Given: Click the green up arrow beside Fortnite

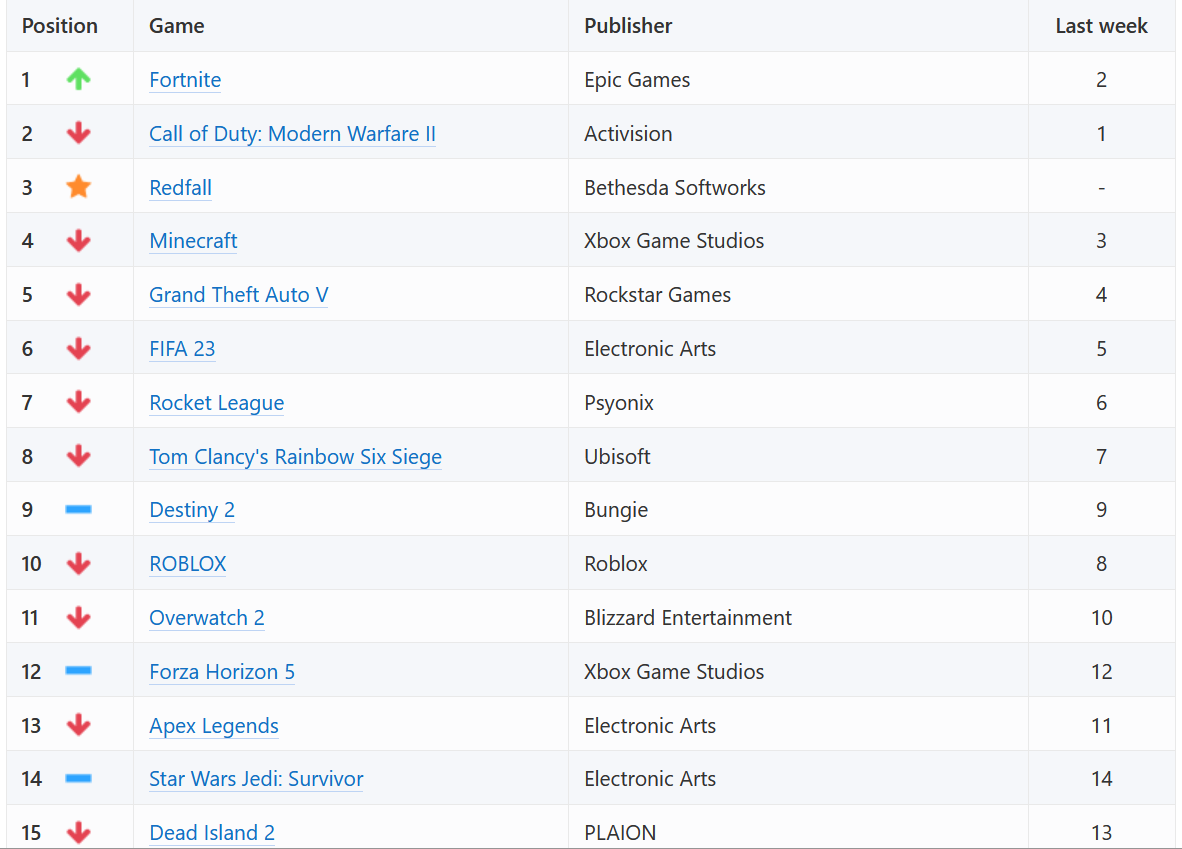Looking at the screenshot, I should 78,79.
